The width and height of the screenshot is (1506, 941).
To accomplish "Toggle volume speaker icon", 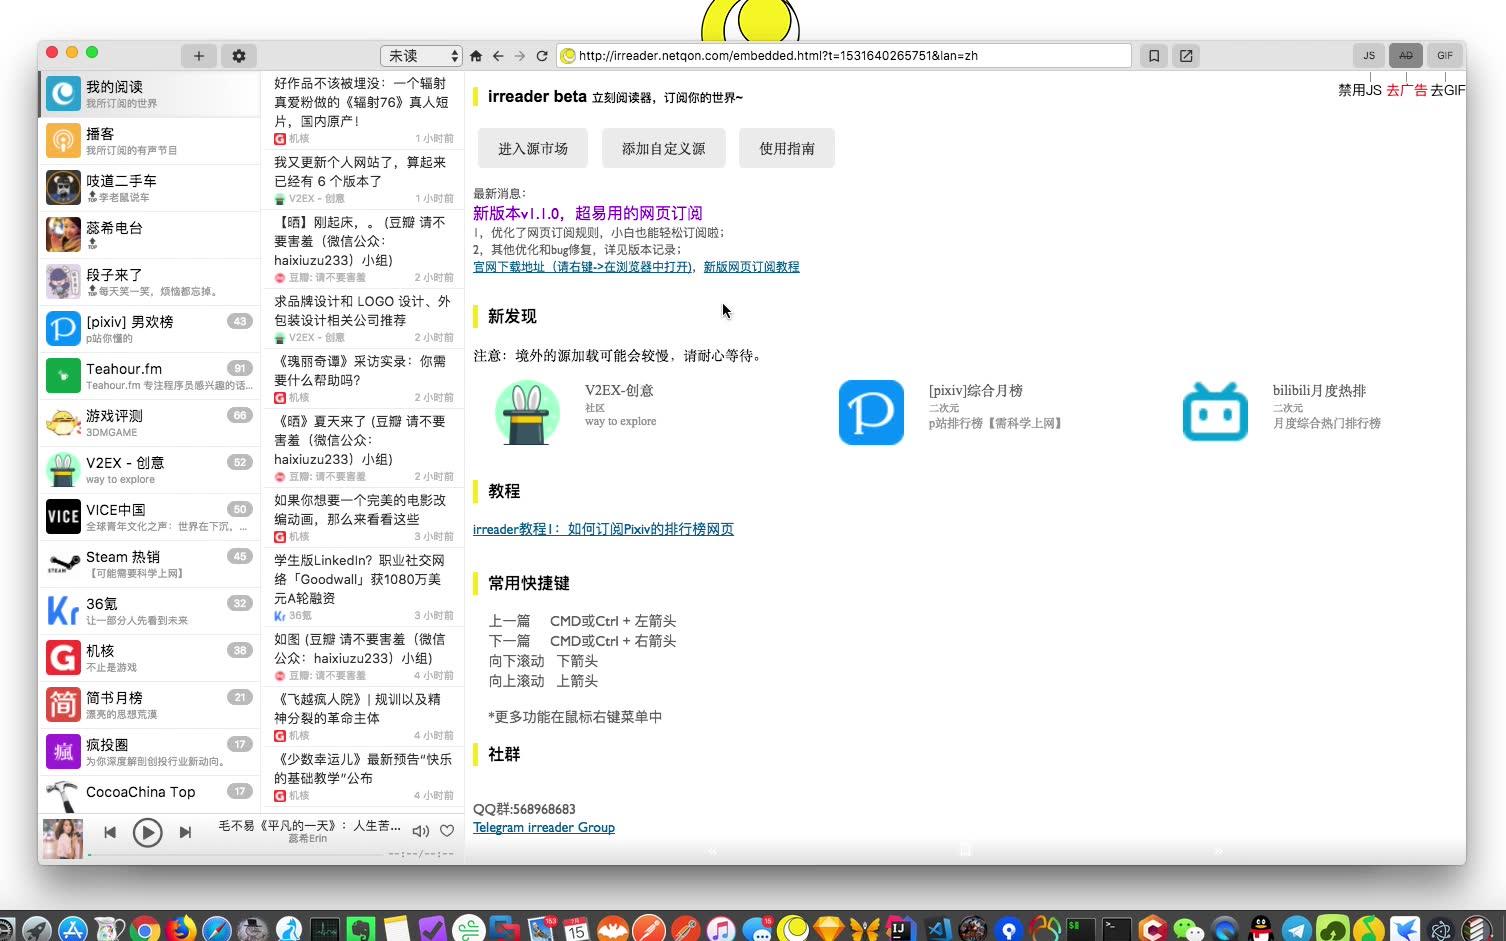I will tap(421, 831).
